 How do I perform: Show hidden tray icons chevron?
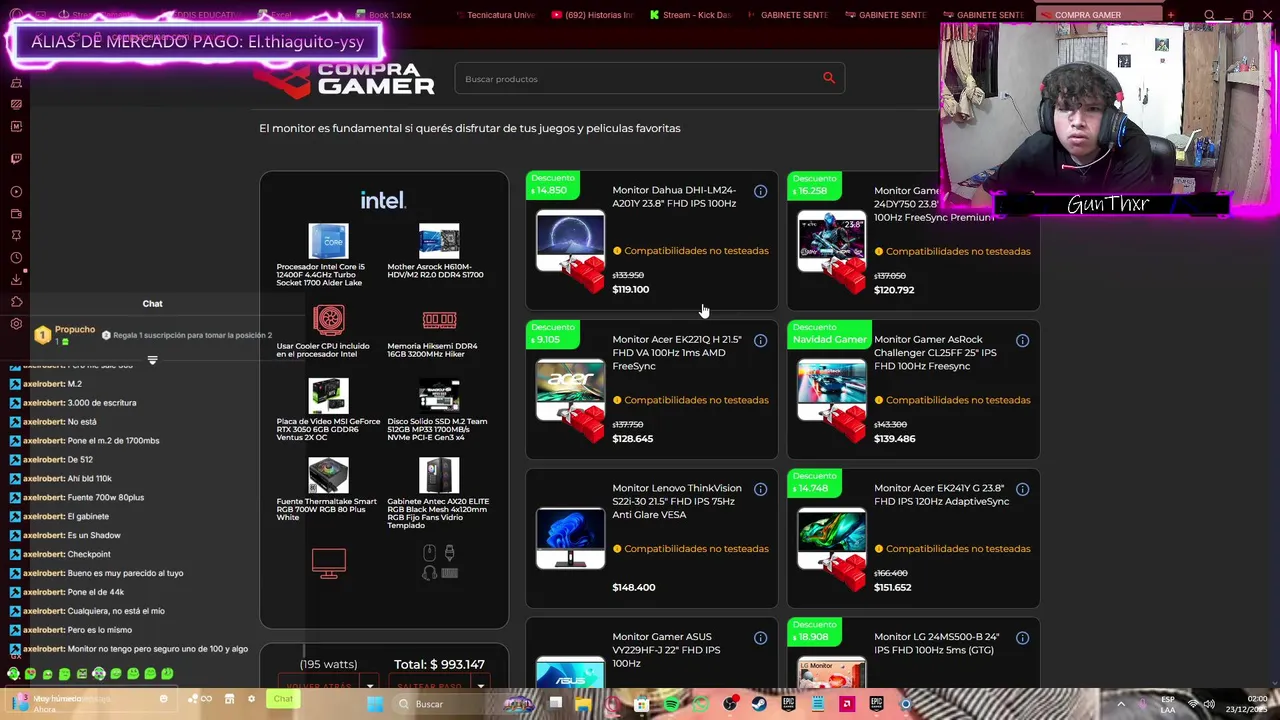(x=1121, y=704)
